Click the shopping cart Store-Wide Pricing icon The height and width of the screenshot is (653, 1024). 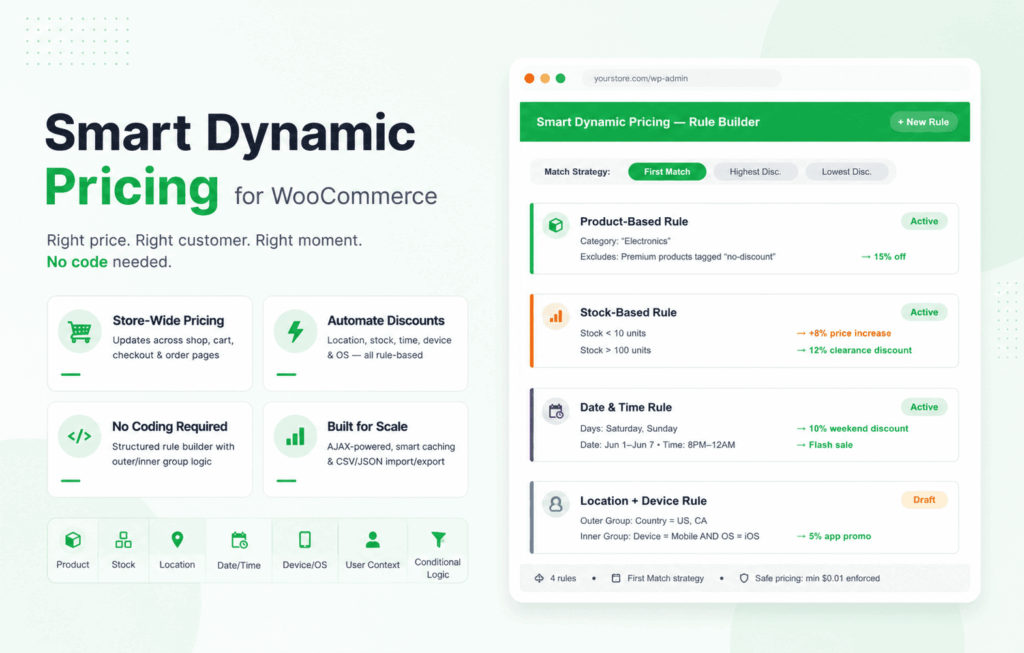tap(80, 331)
